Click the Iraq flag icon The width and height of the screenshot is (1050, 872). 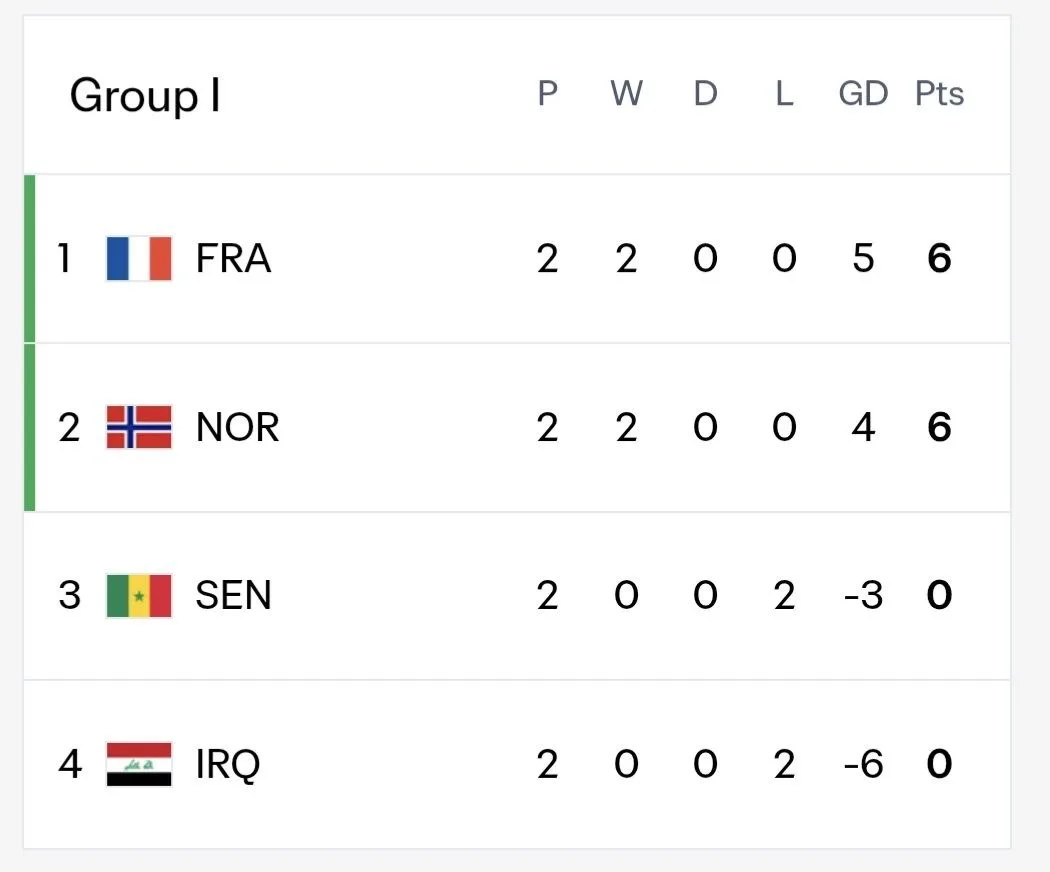tap(139, 764)
